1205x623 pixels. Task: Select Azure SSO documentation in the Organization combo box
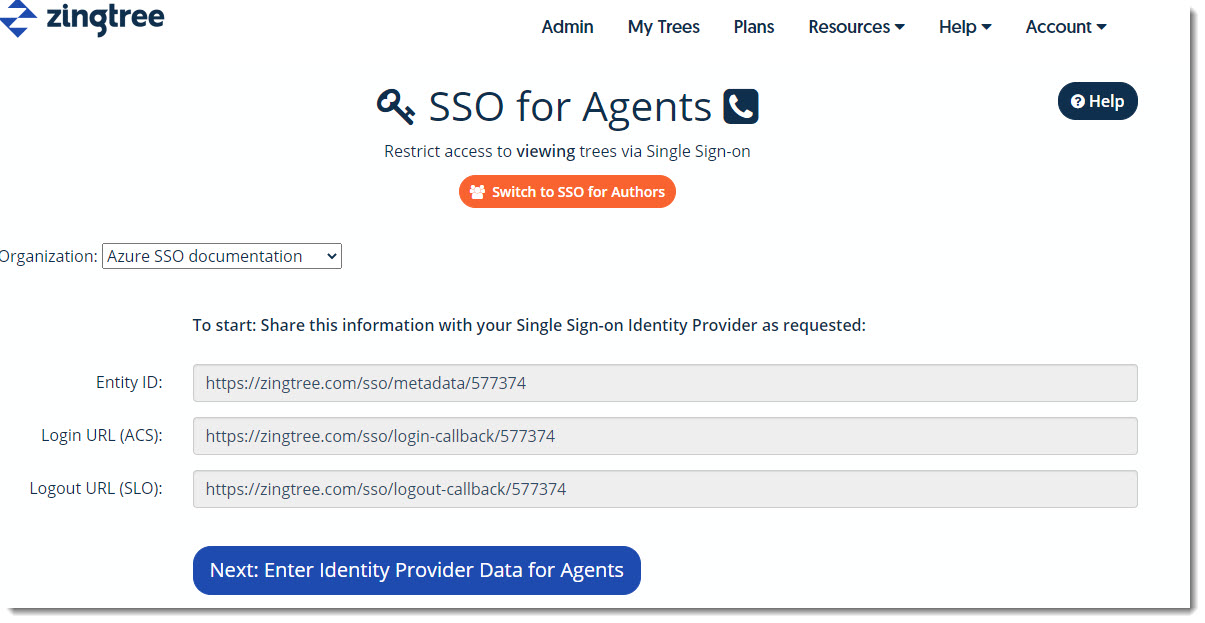click(221, 255)
